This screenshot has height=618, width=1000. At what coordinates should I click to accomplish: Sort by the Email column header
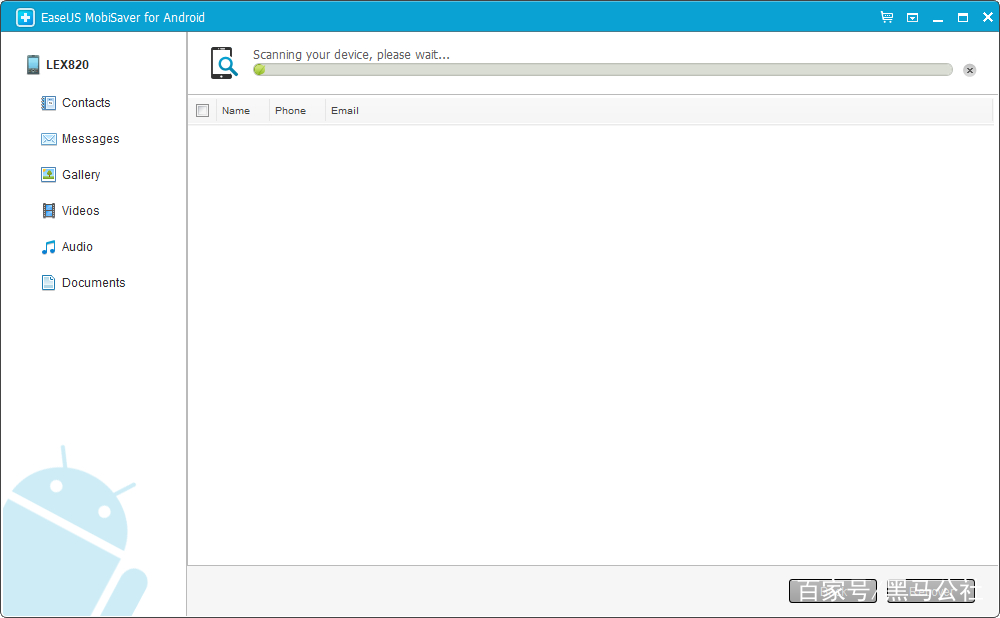pyautogui.click(x=345, y=110)
